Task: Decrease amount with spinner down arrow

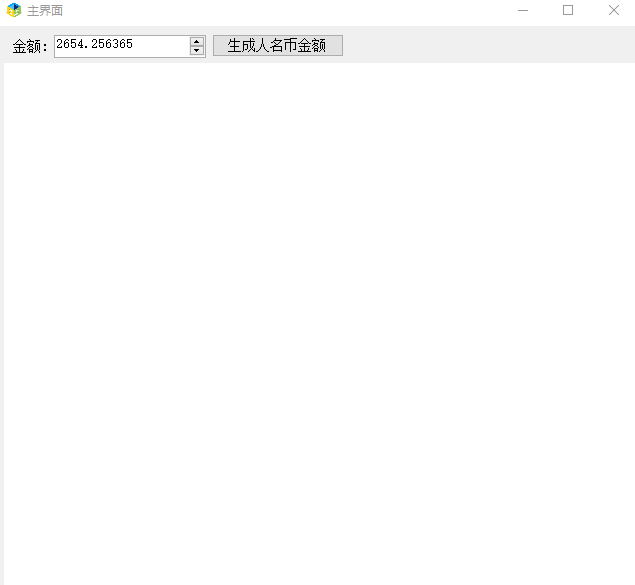Action: (197, 51)
